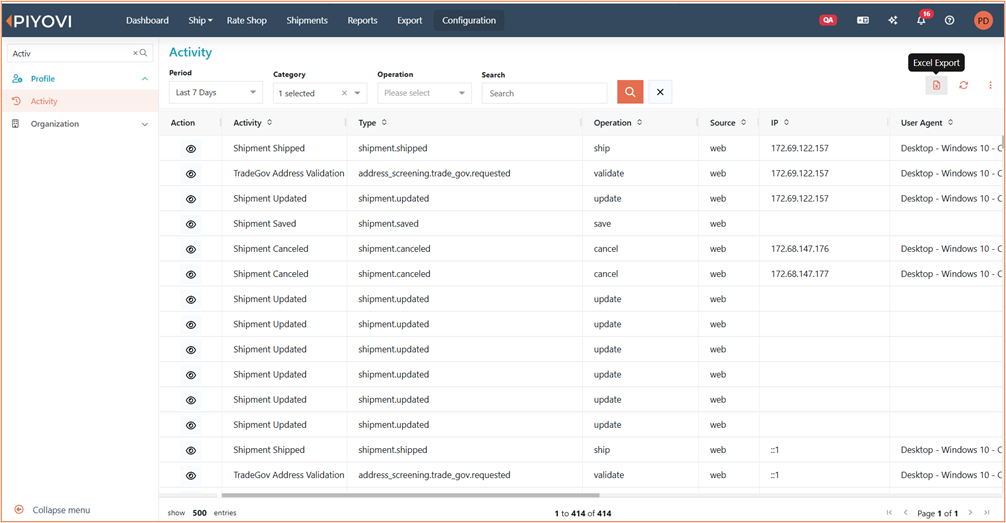Go to the previous page arrow
The height and width of the screenshot is (523, 1006).
coord(905,512)
